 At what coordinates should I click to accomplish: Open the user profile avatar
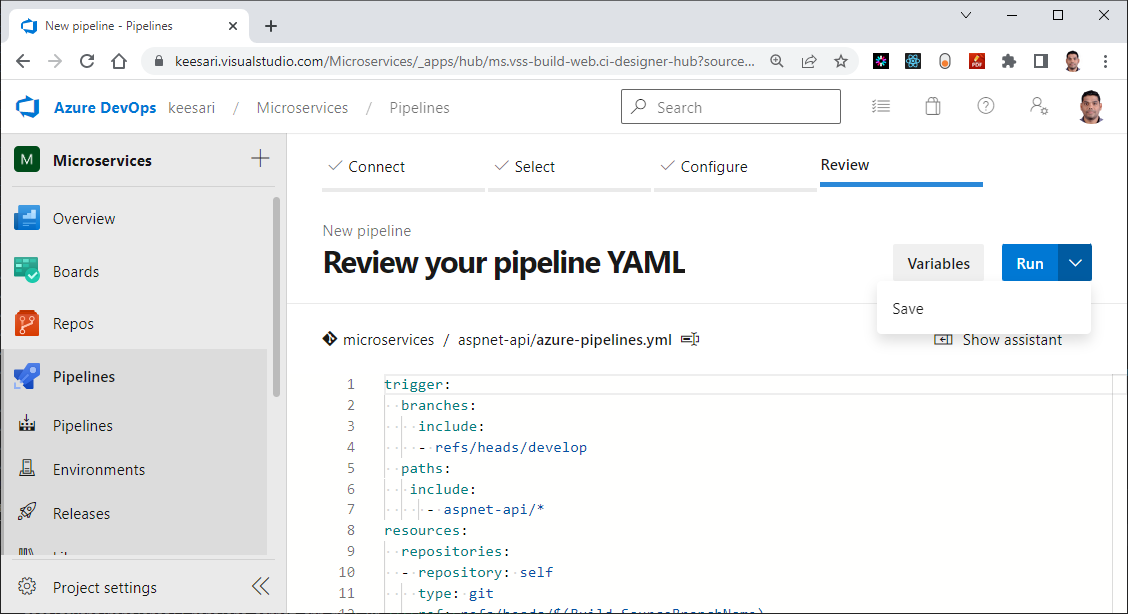[x=1091, y=107]
